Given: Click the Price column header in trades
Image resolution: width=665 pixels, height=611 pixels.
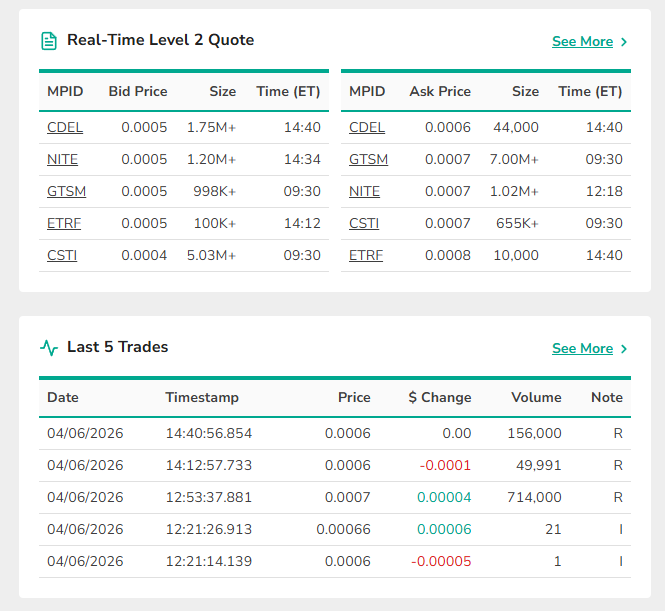Looking at the screenshot, I should tap(354, 397).
